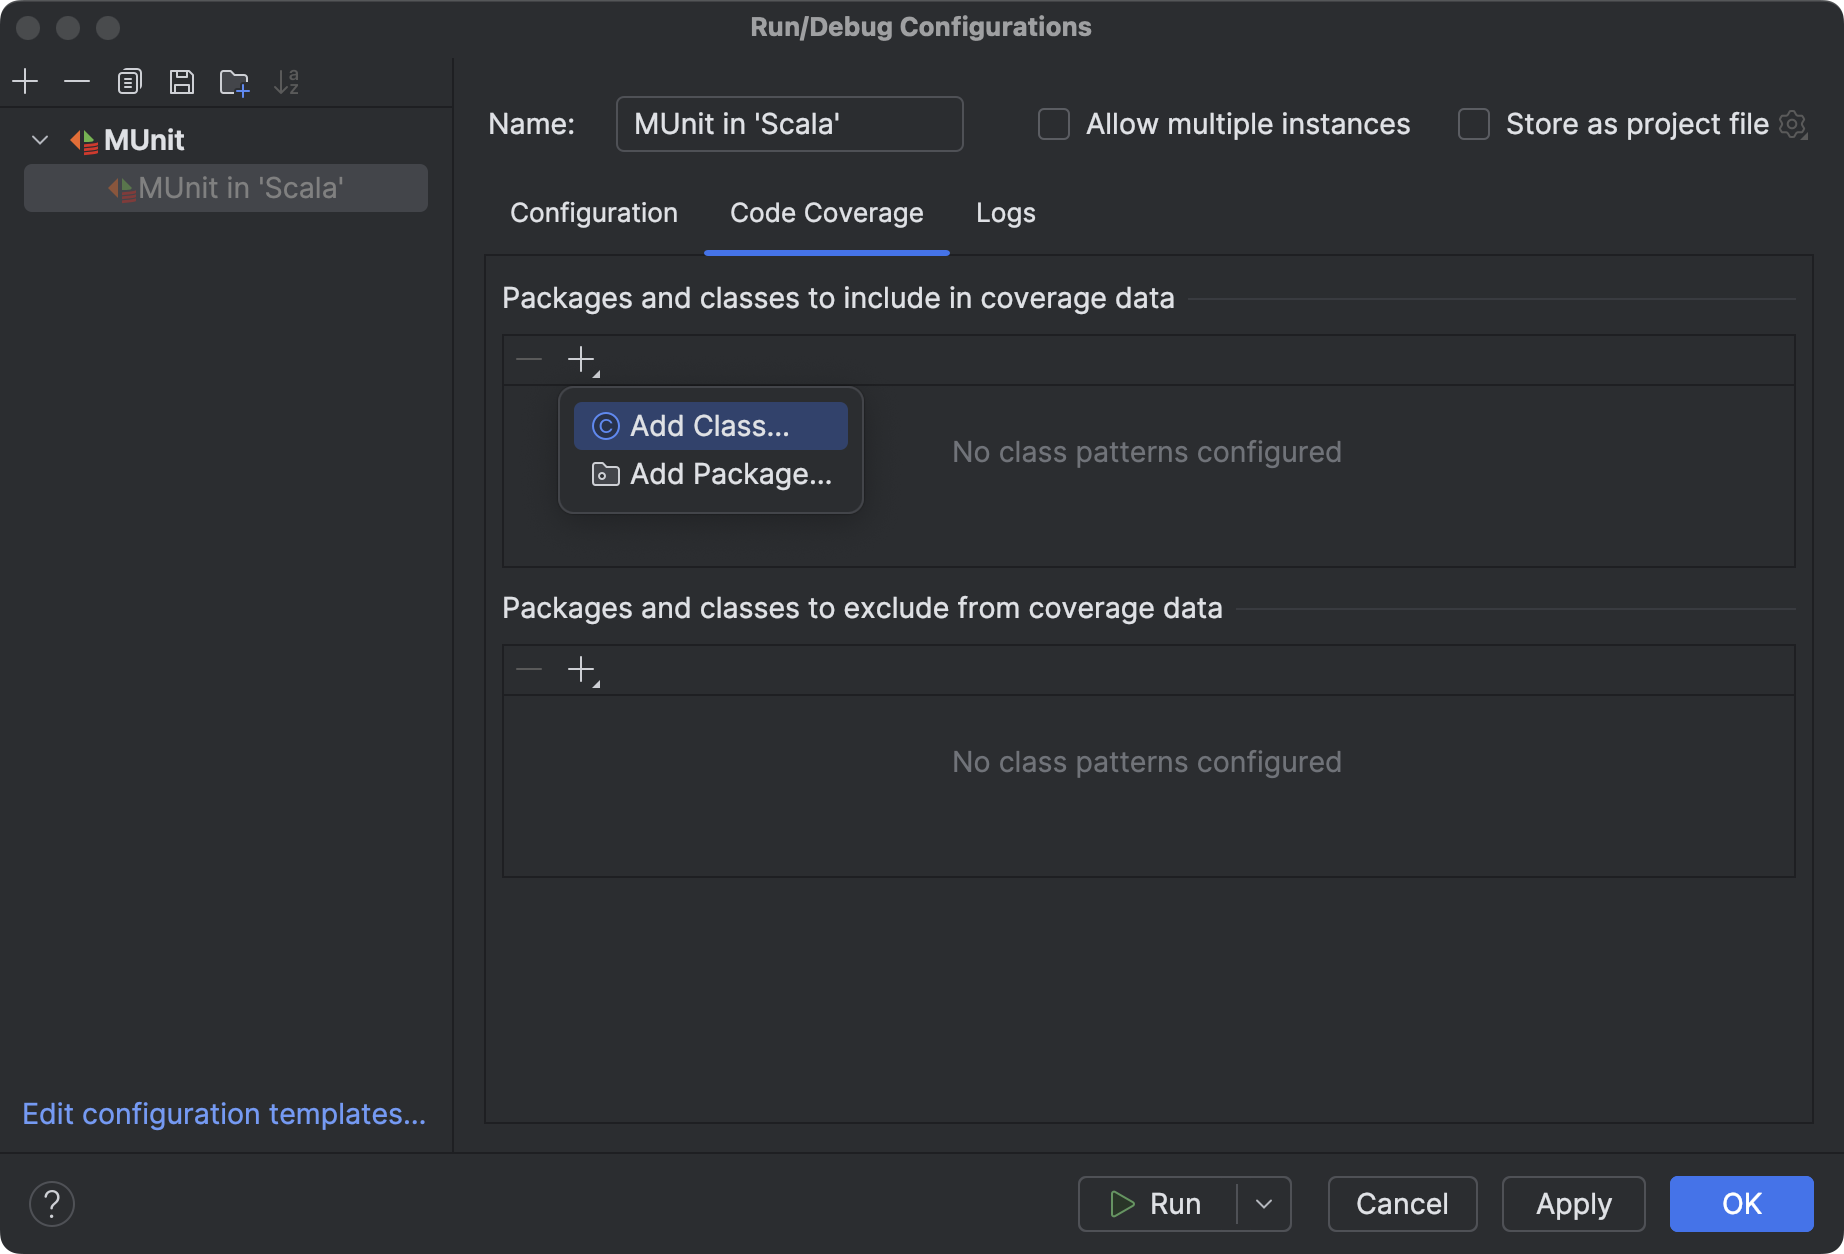The image size is (1844, 1254).
Task: Open add pattern menu in exclude section
Action: pyautogui.click(x=581, y=669)
